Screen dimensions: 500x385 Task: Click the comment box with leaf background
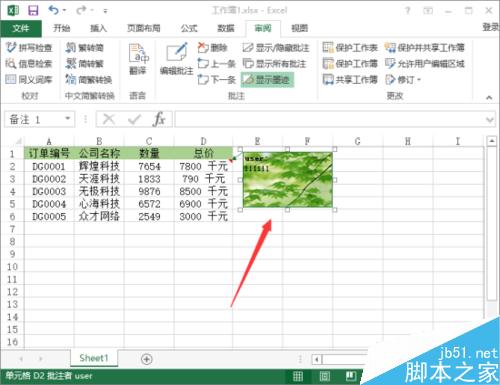[288, 180]
